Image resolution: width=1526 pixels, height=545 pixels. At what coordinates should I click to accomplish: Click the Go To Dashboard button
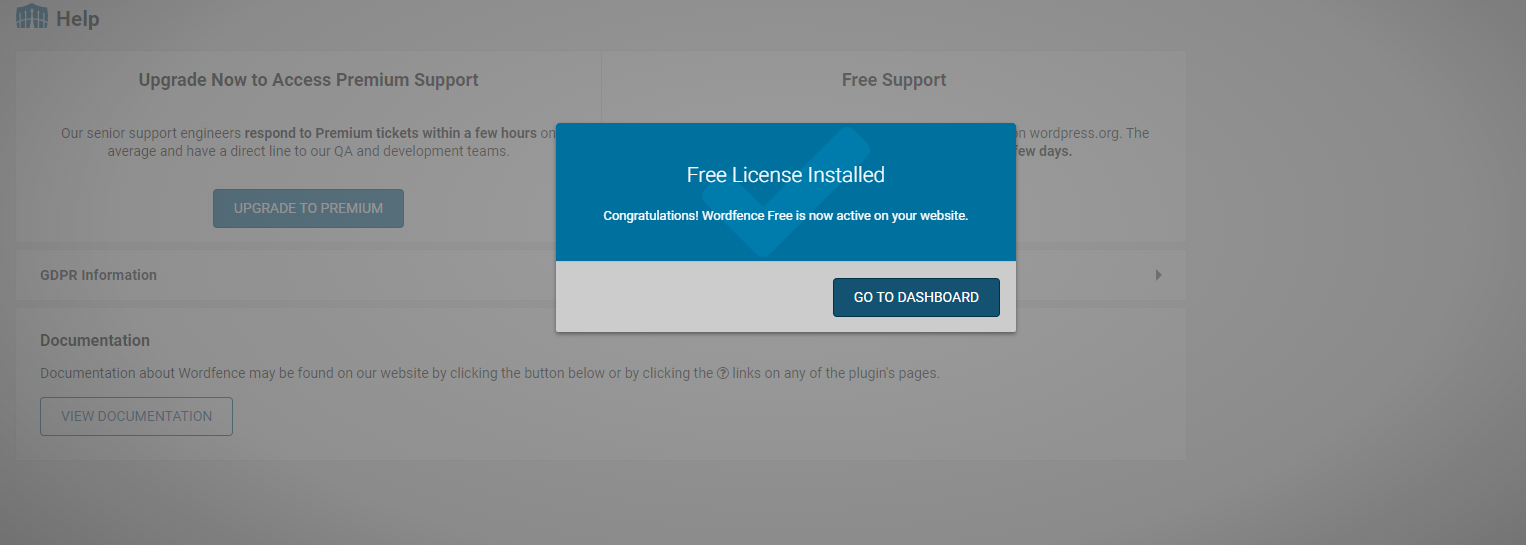point(916,297)
